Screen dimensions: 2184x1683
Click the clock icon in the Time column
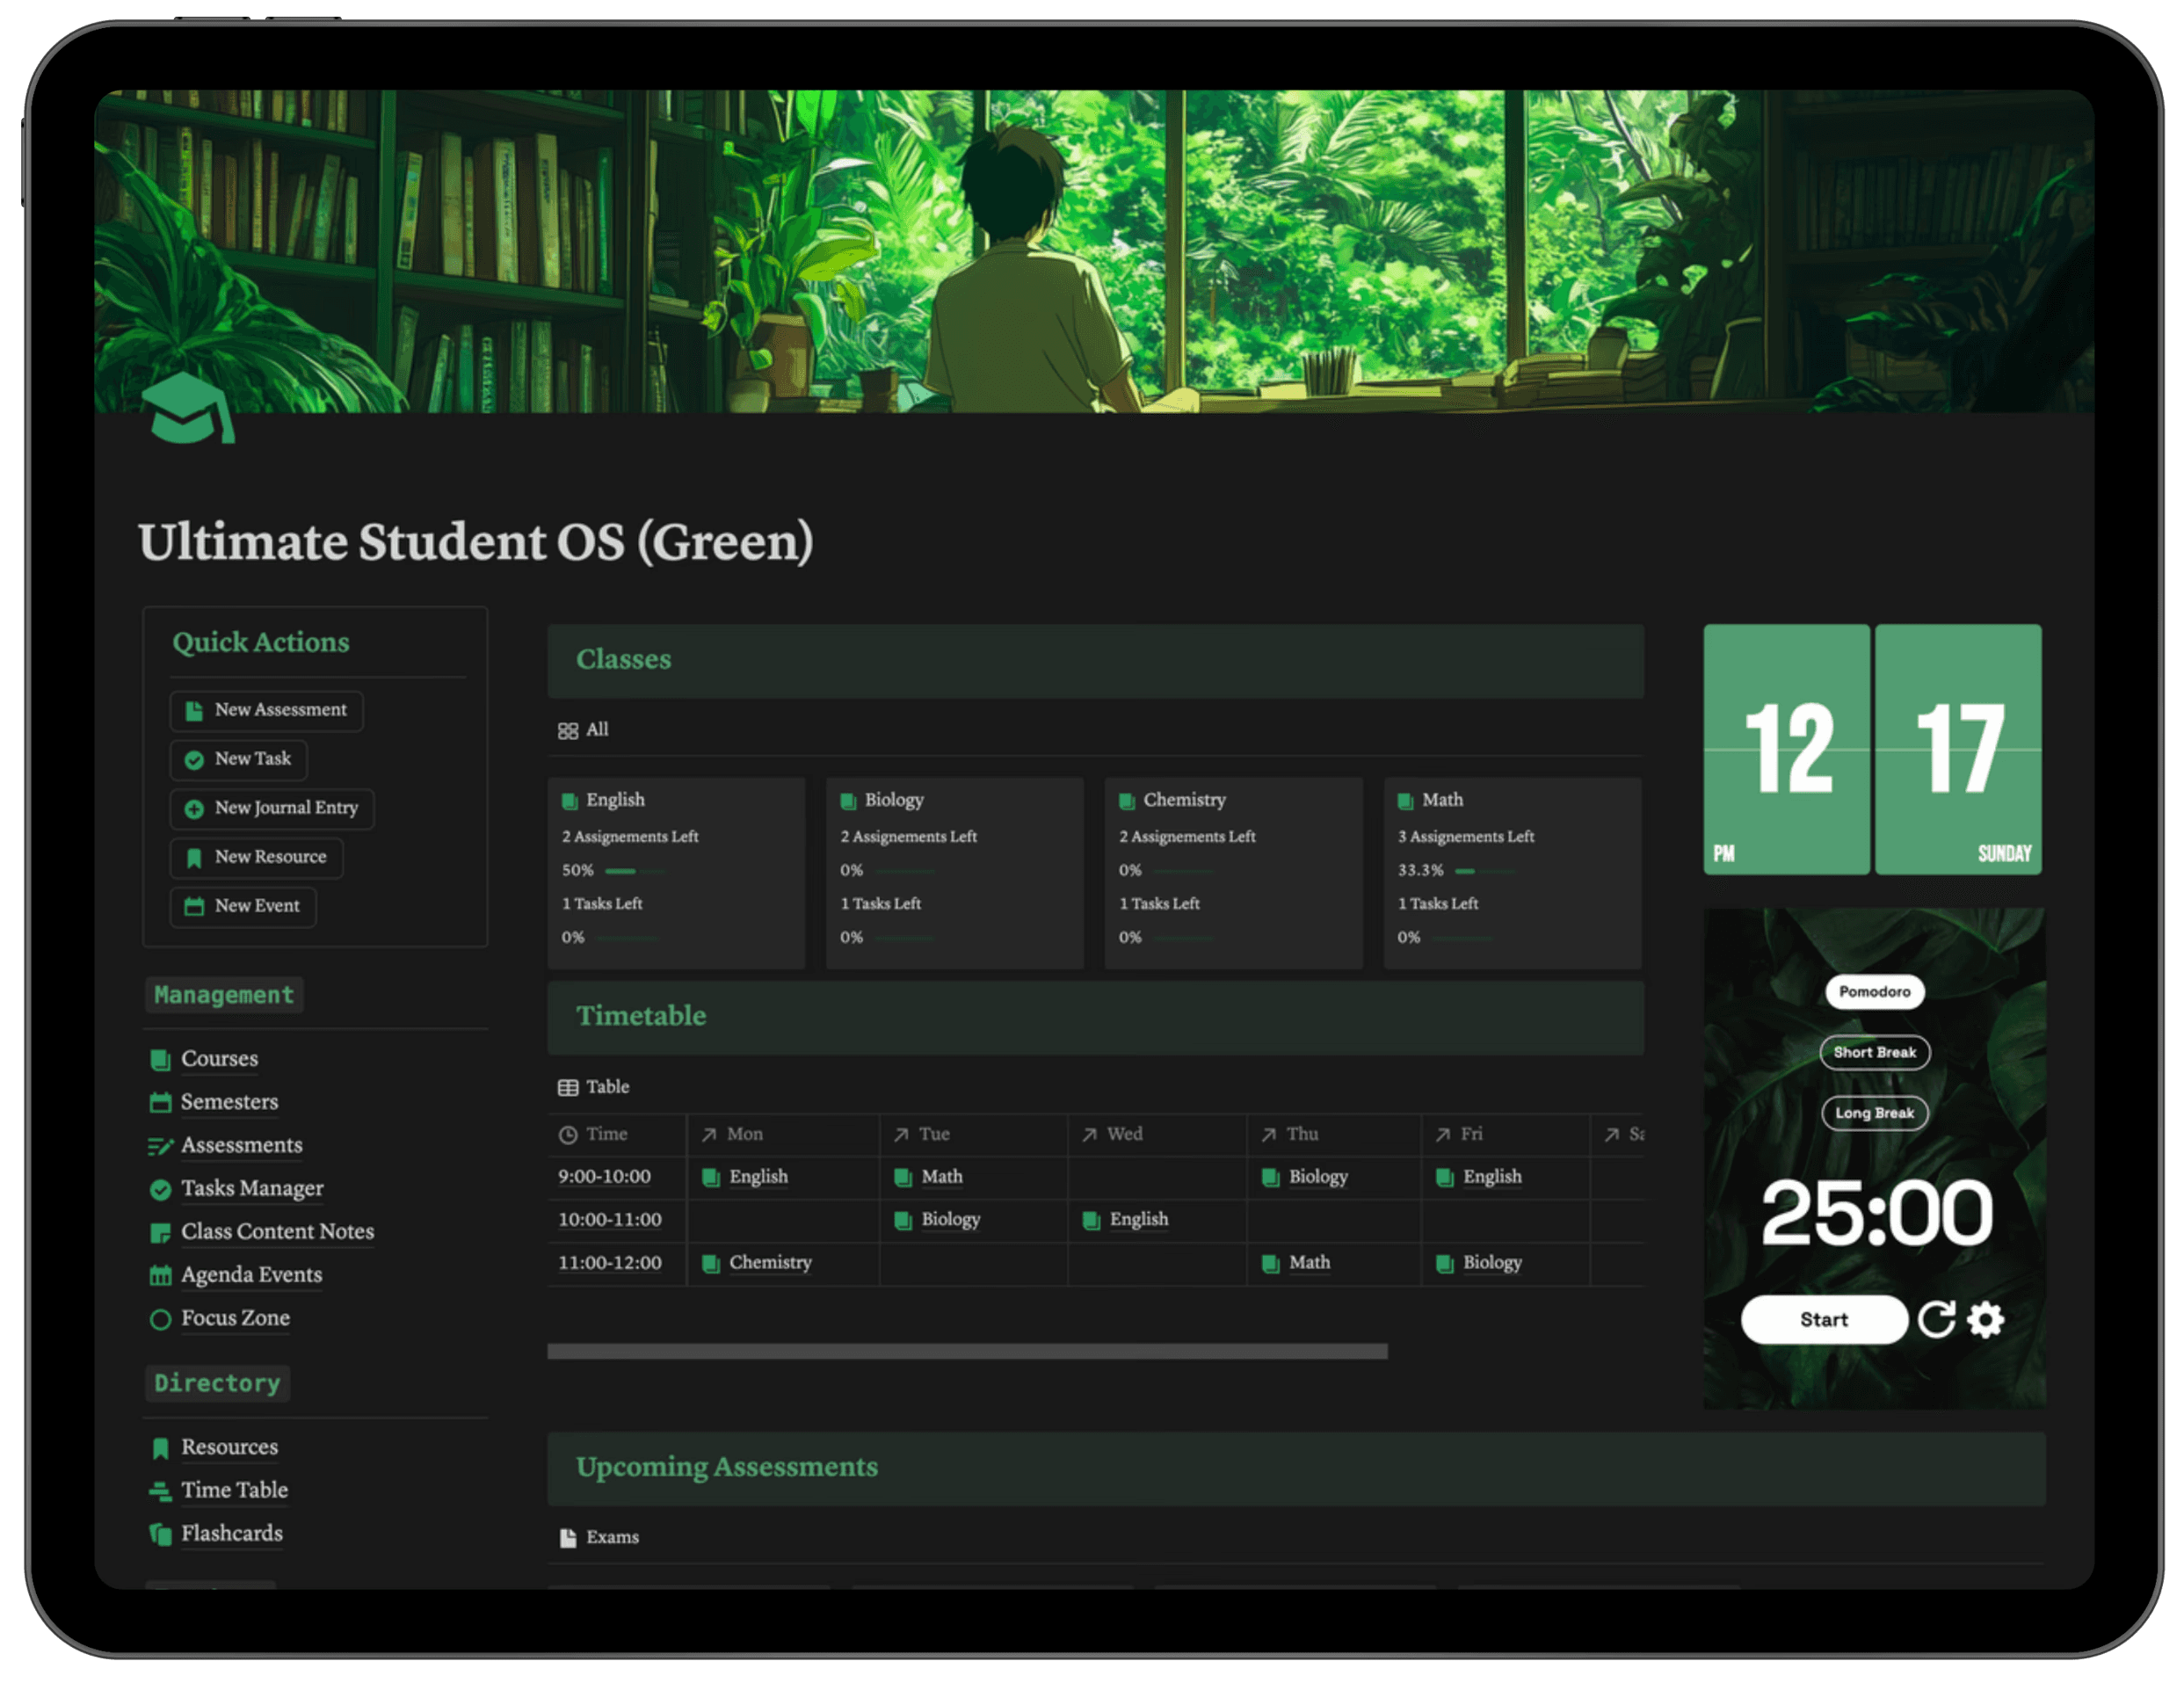pyautogui.click(x=569, y=1134)
